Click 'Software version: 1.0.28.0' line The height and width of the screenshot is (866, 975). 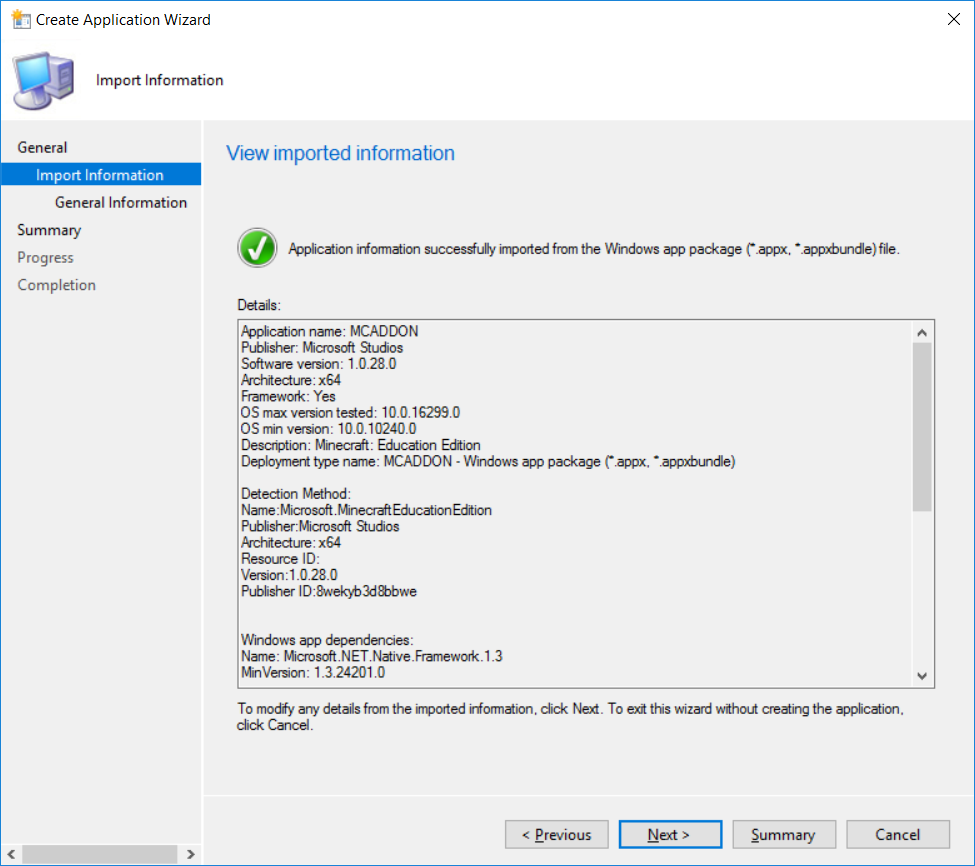[x=318, y=364]
